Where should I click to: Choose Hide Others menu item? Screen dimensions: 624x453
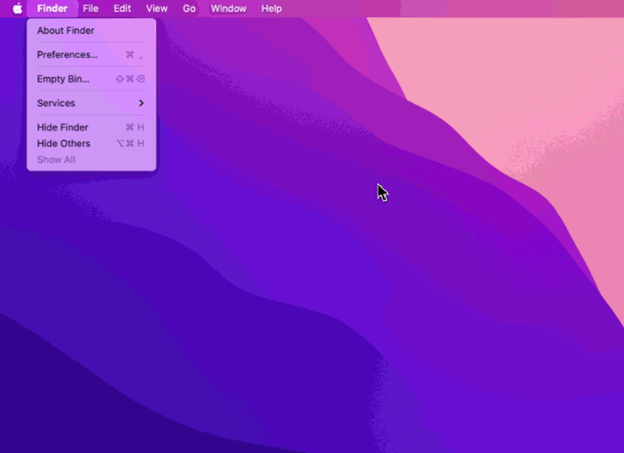click(92, 143)
